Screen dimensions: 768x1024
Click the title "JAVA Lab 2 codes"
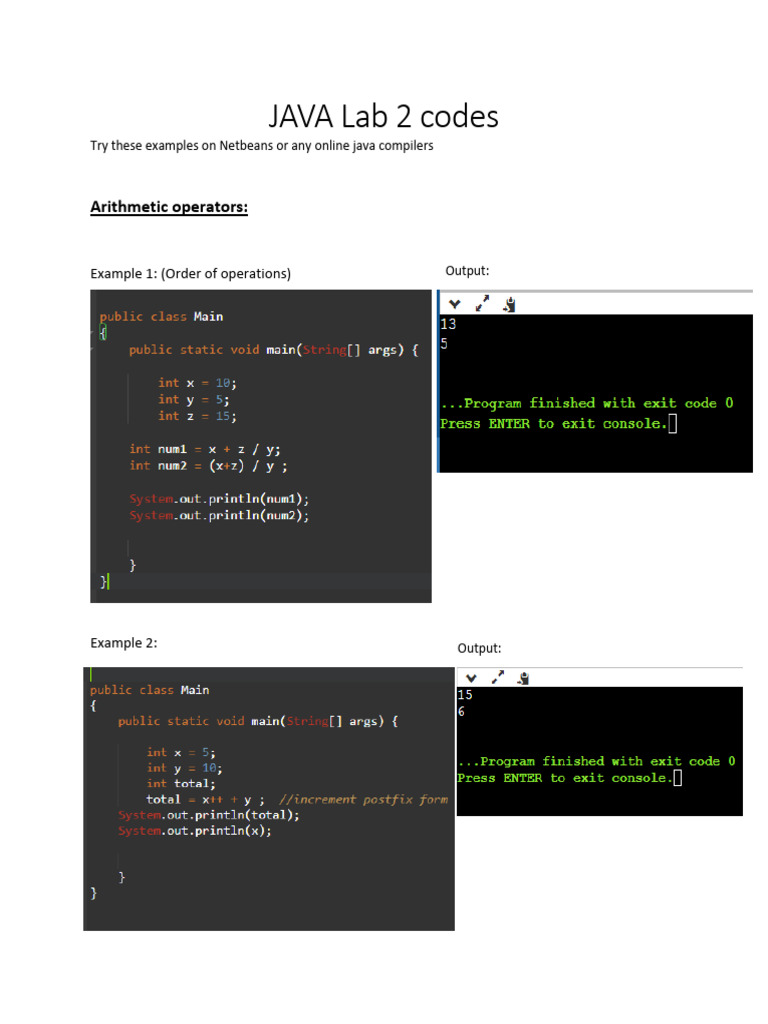(383, 117)
